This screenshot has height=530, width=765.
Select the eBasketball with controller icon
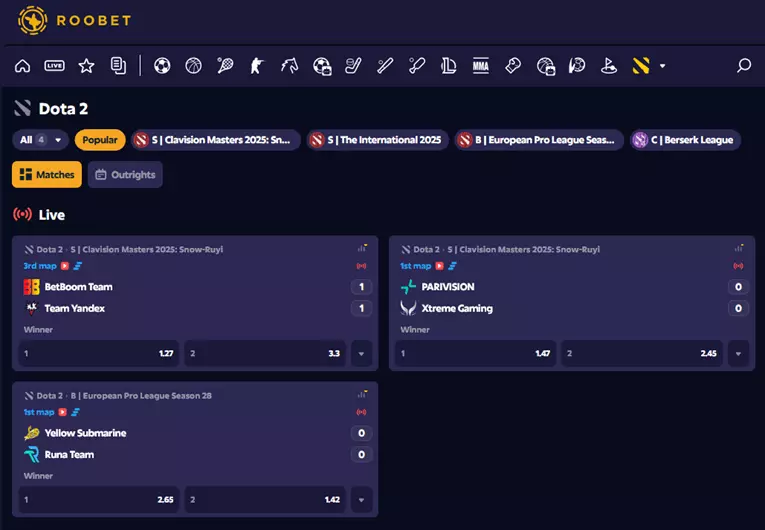545,66
